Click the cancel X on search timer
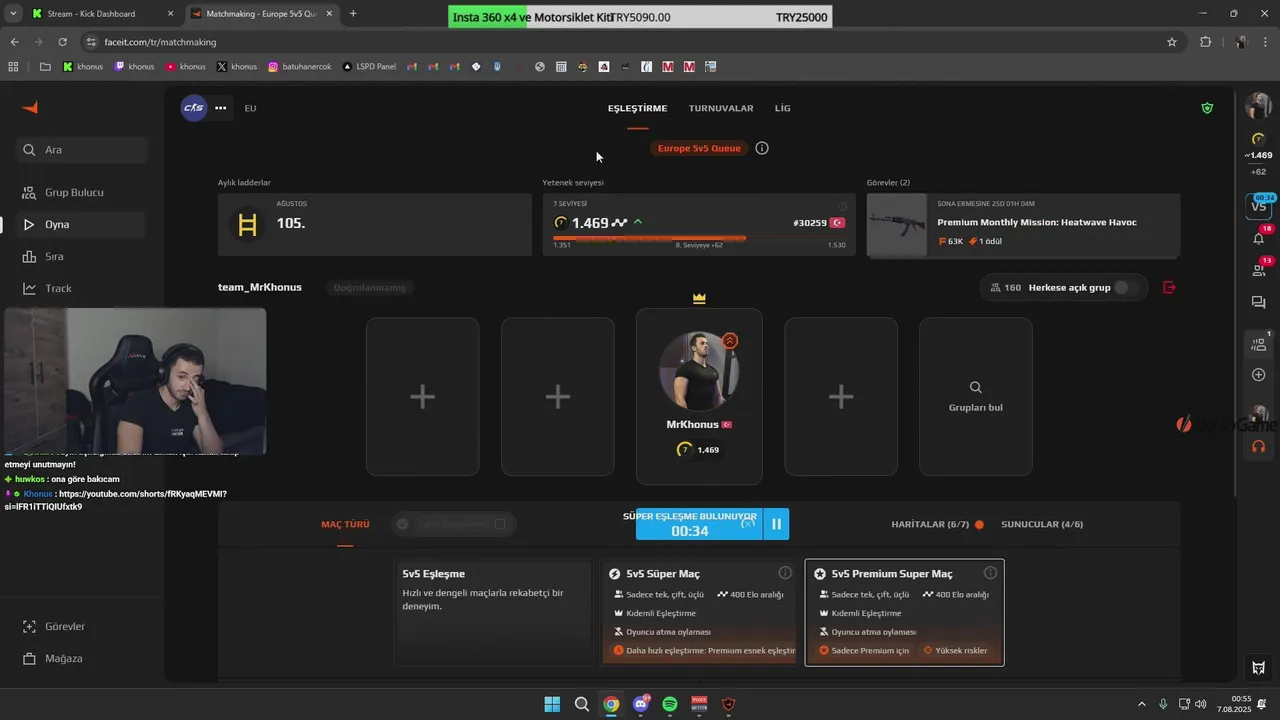 [748, 524]
